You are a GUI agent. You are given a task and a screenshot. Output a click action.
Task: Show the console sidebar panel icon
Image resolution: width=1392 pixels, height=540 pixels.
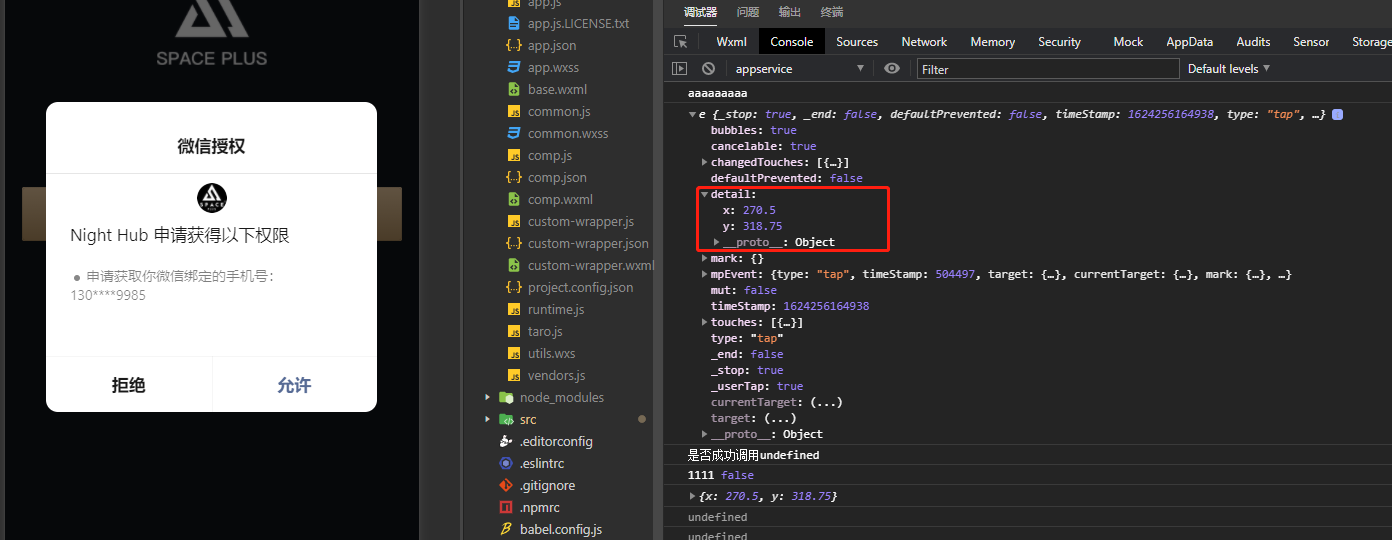coord(680,69)
